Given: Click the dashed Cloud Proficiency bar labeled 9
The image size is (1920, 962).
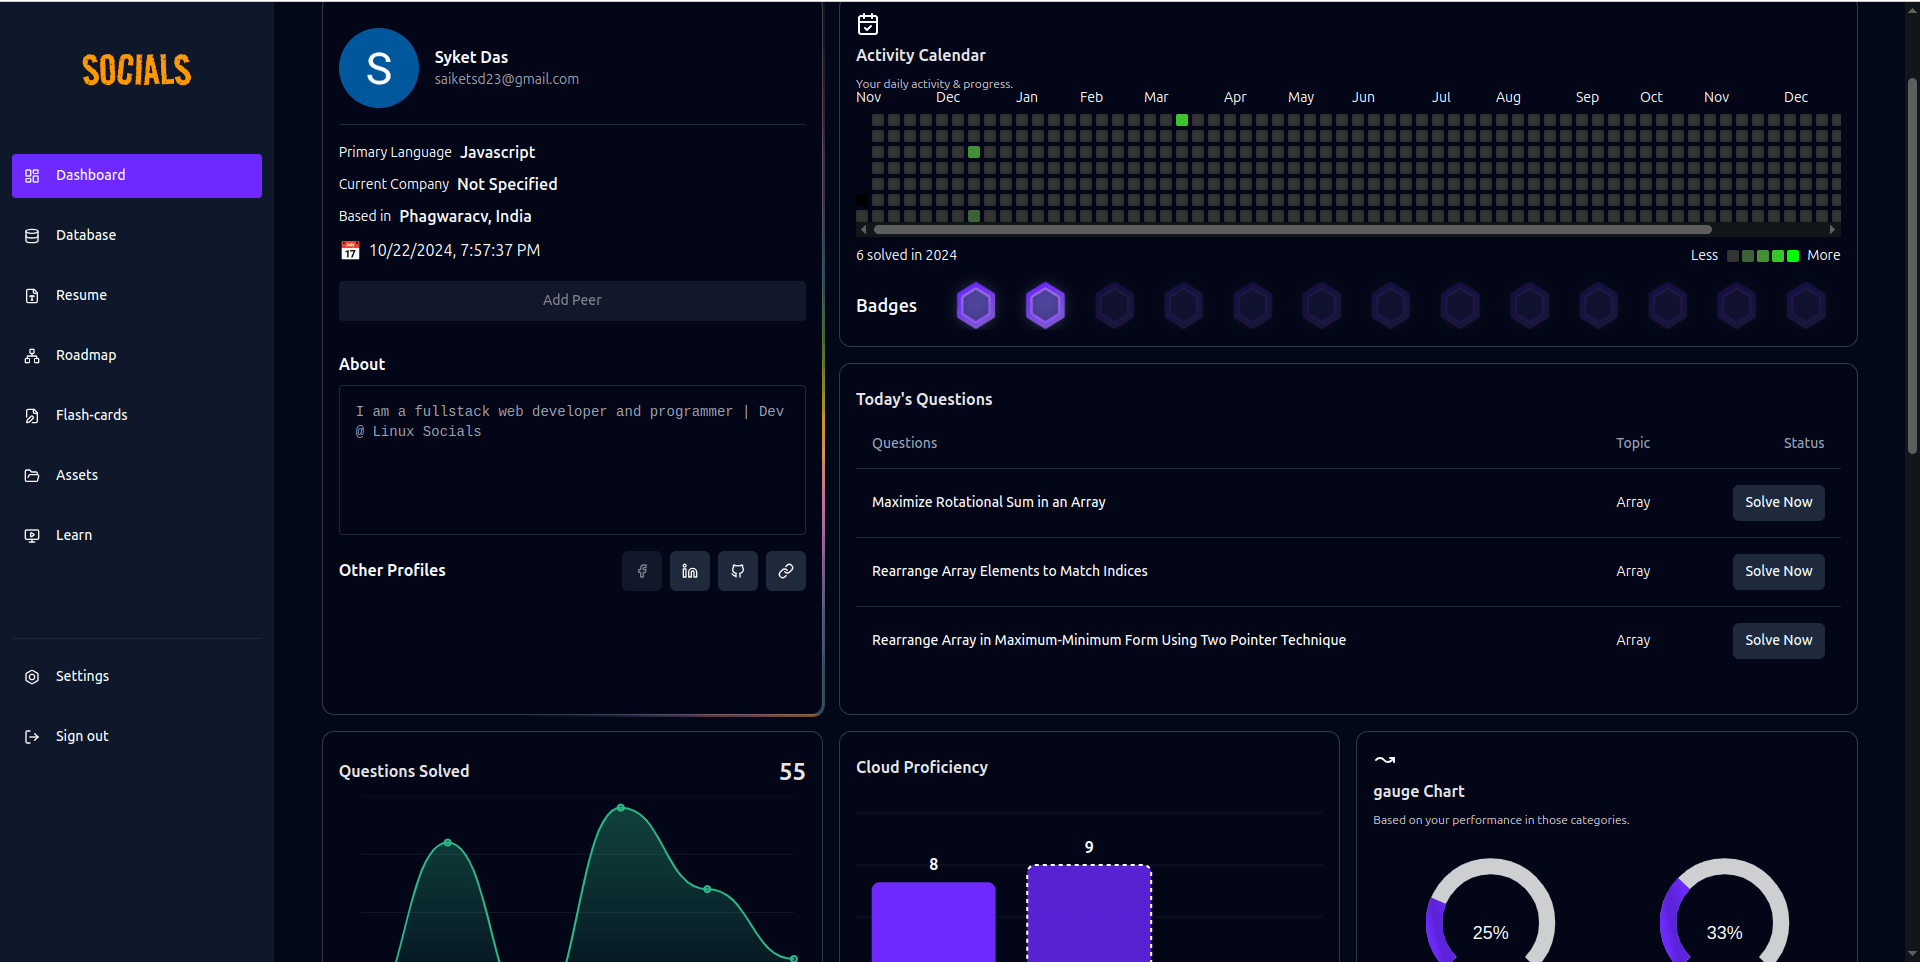Looking at the screenshot, I should [x=1089, y=914].
